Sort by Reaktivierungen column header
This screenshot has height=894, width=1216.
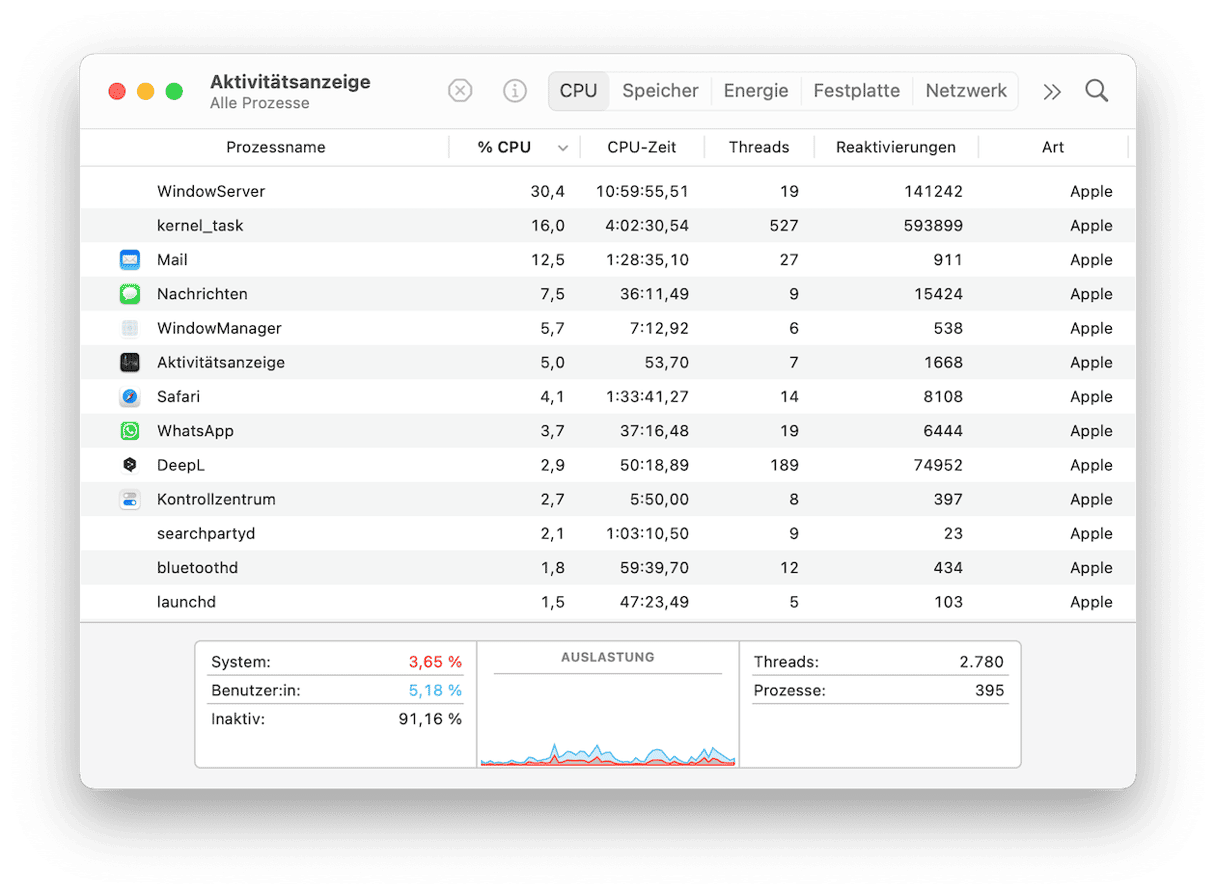click(896, 147)
